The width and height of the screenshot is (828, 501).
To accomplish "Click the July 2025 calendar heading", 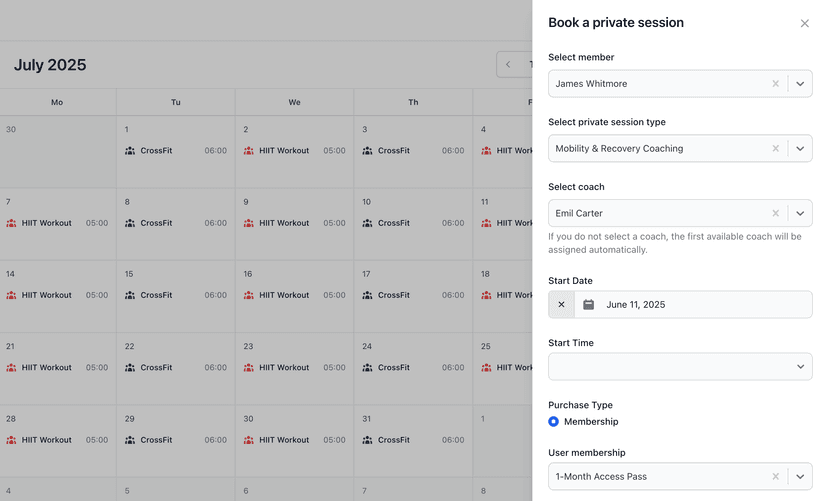I will tap(50, 65).
